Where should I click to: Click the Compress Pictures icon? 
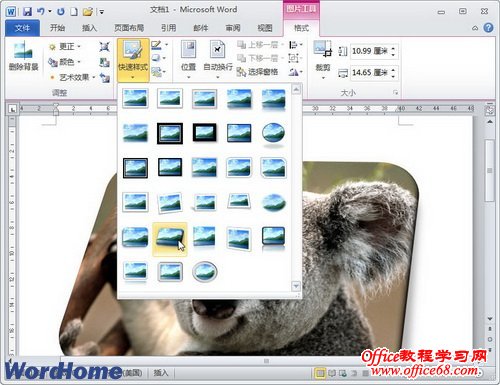[104, 47]
